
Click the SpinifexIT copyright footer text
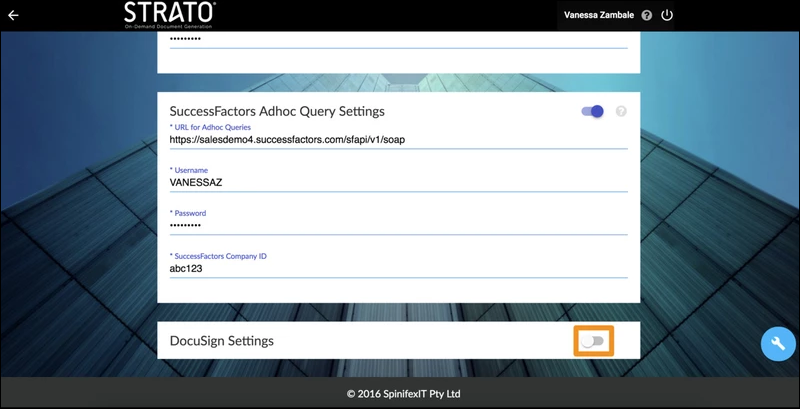tap(404, 393)
